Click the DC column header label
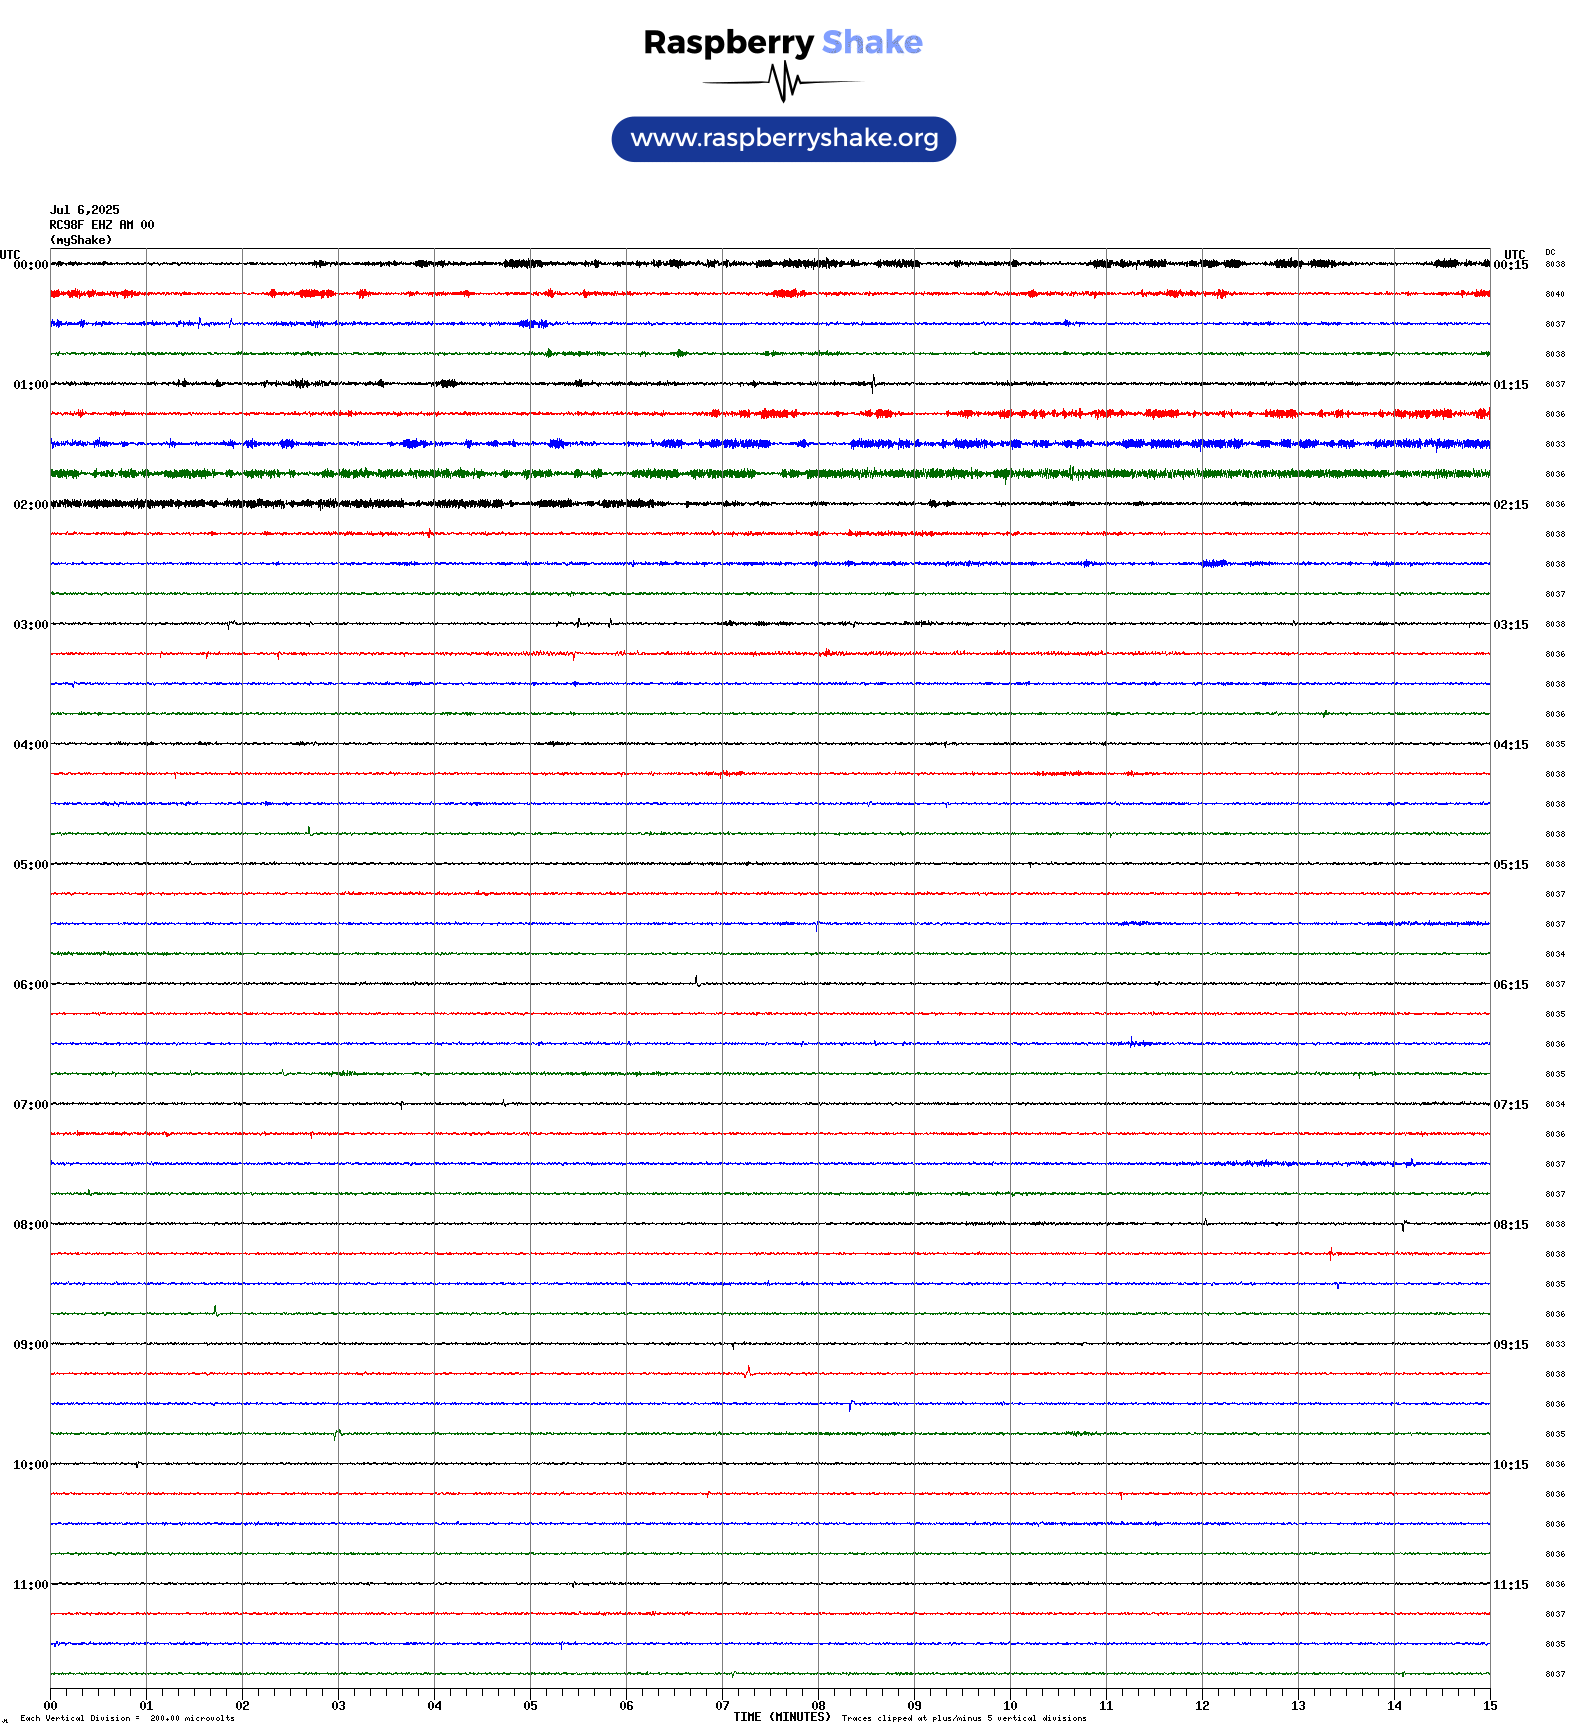This screenshot has height=1732, width=1570. point(1550,252)
